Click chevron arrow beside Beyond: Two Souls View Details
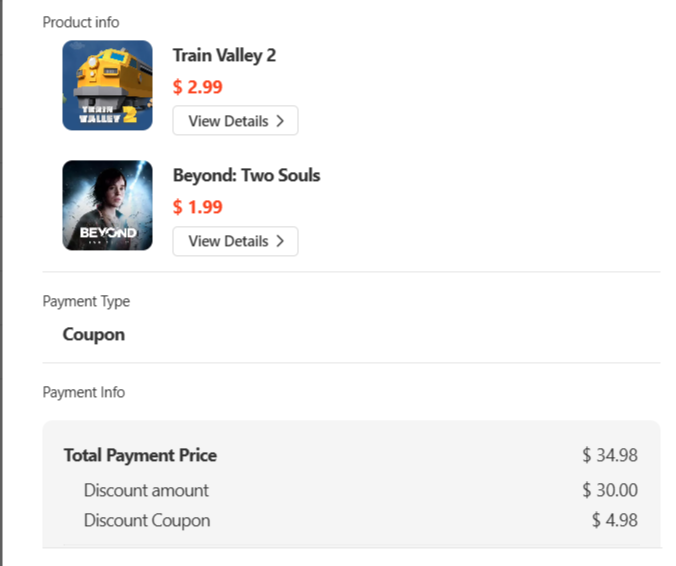 tap(281, 241)
